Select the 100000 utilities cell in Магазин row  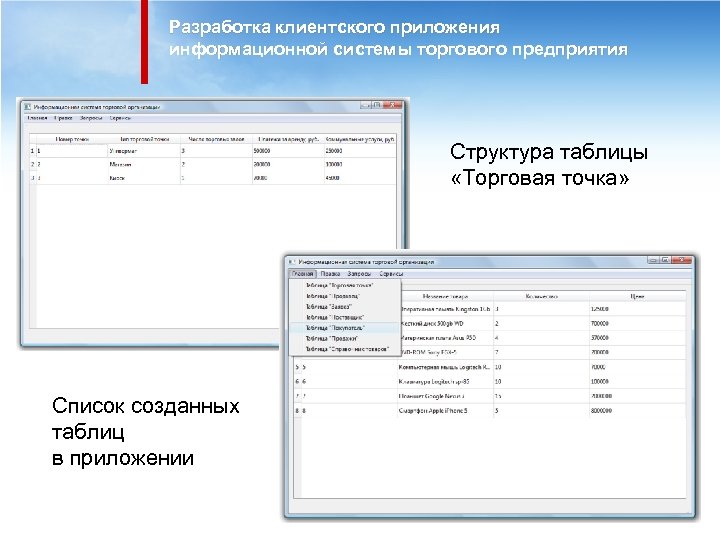pos(360,164)
